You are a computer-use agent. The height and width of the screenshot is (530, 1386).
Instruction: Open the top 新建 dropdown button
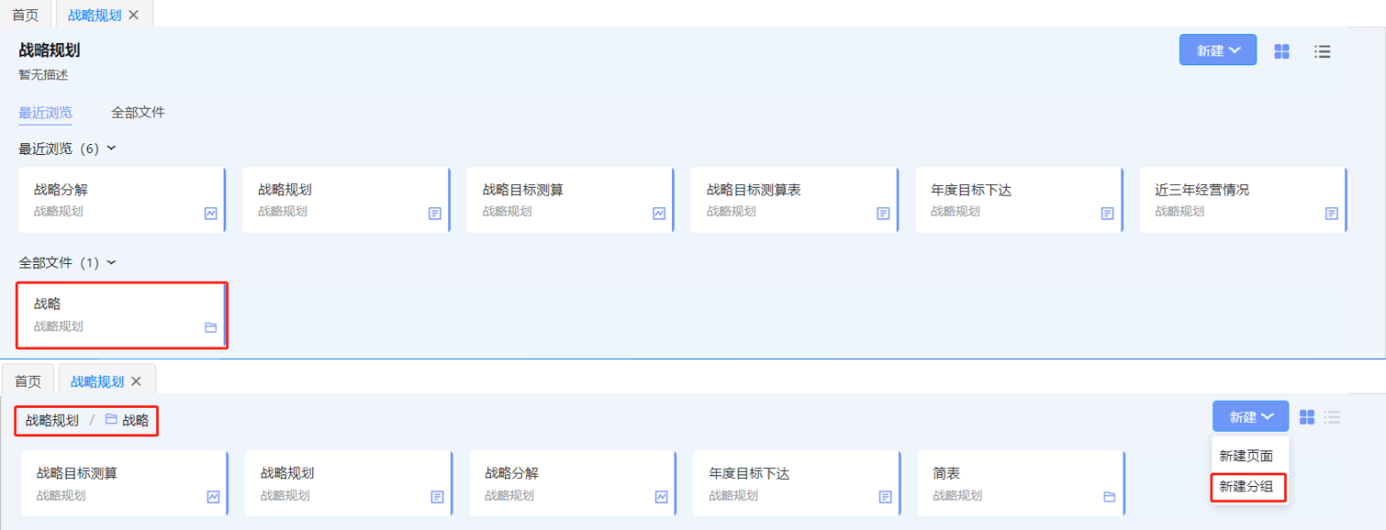click(x=1217, y=50)
